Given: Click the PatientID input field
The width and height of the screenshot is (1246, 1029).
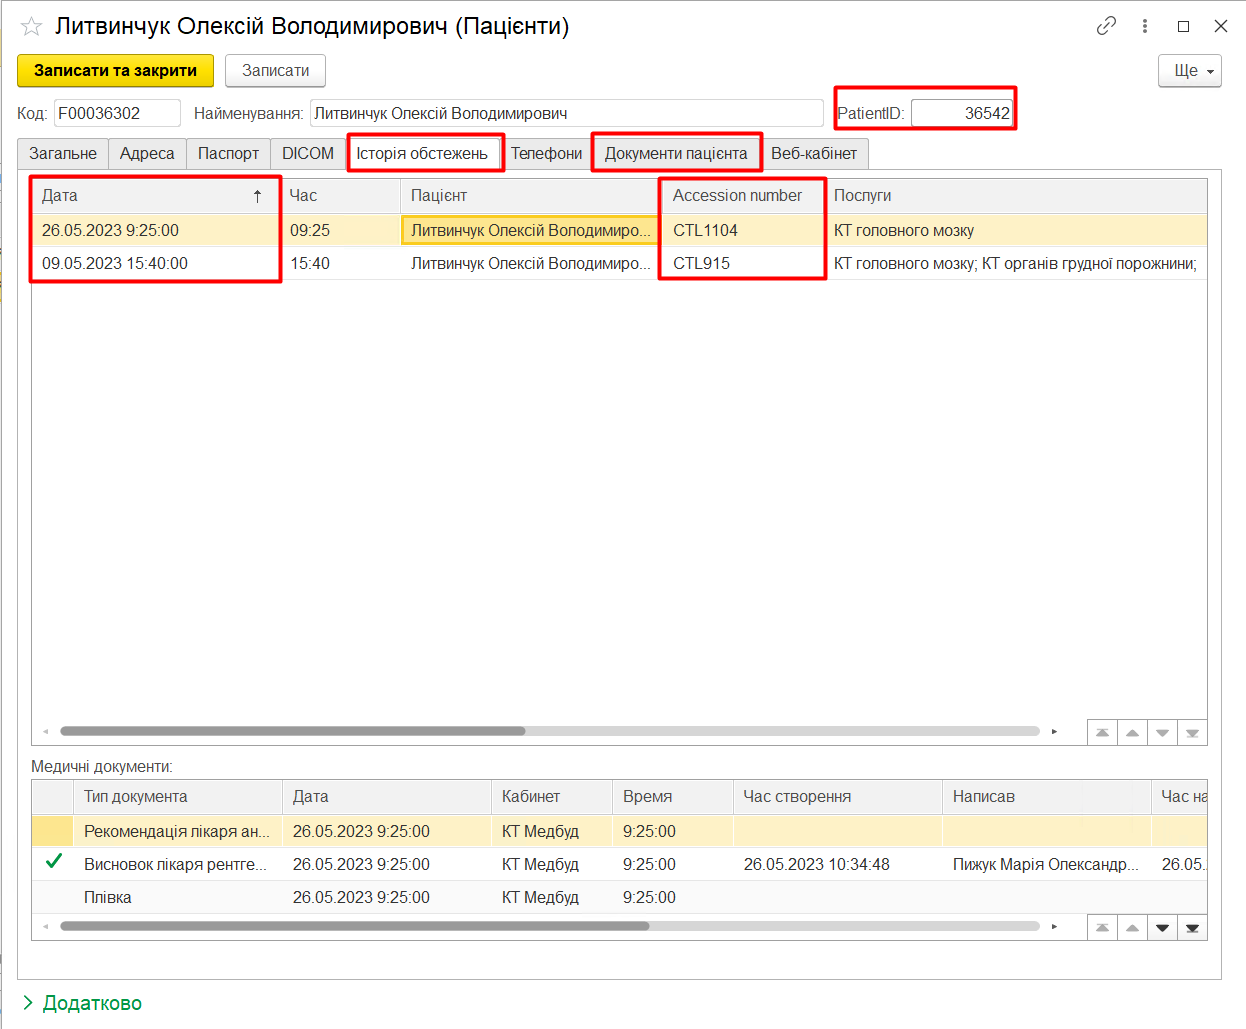Looking at the screenshot, I should tap(962, 113).
